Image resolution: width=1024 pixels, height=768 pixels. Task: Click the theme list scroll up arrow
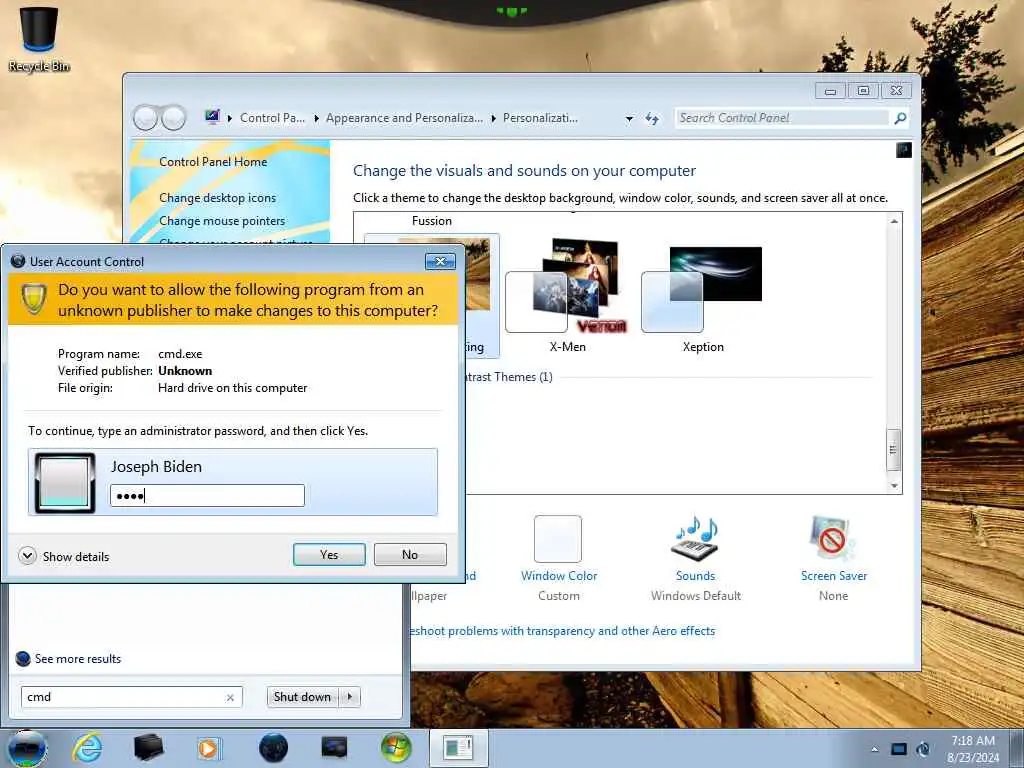pos(894,221)
